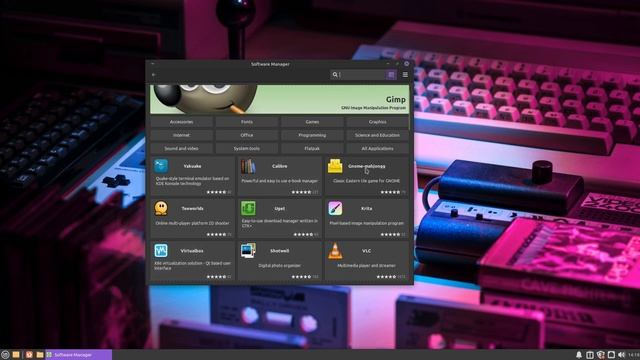The width and height of the screenshot is (640, 360).
Task: Click the Calibre books icon
Action: [248, 166]
